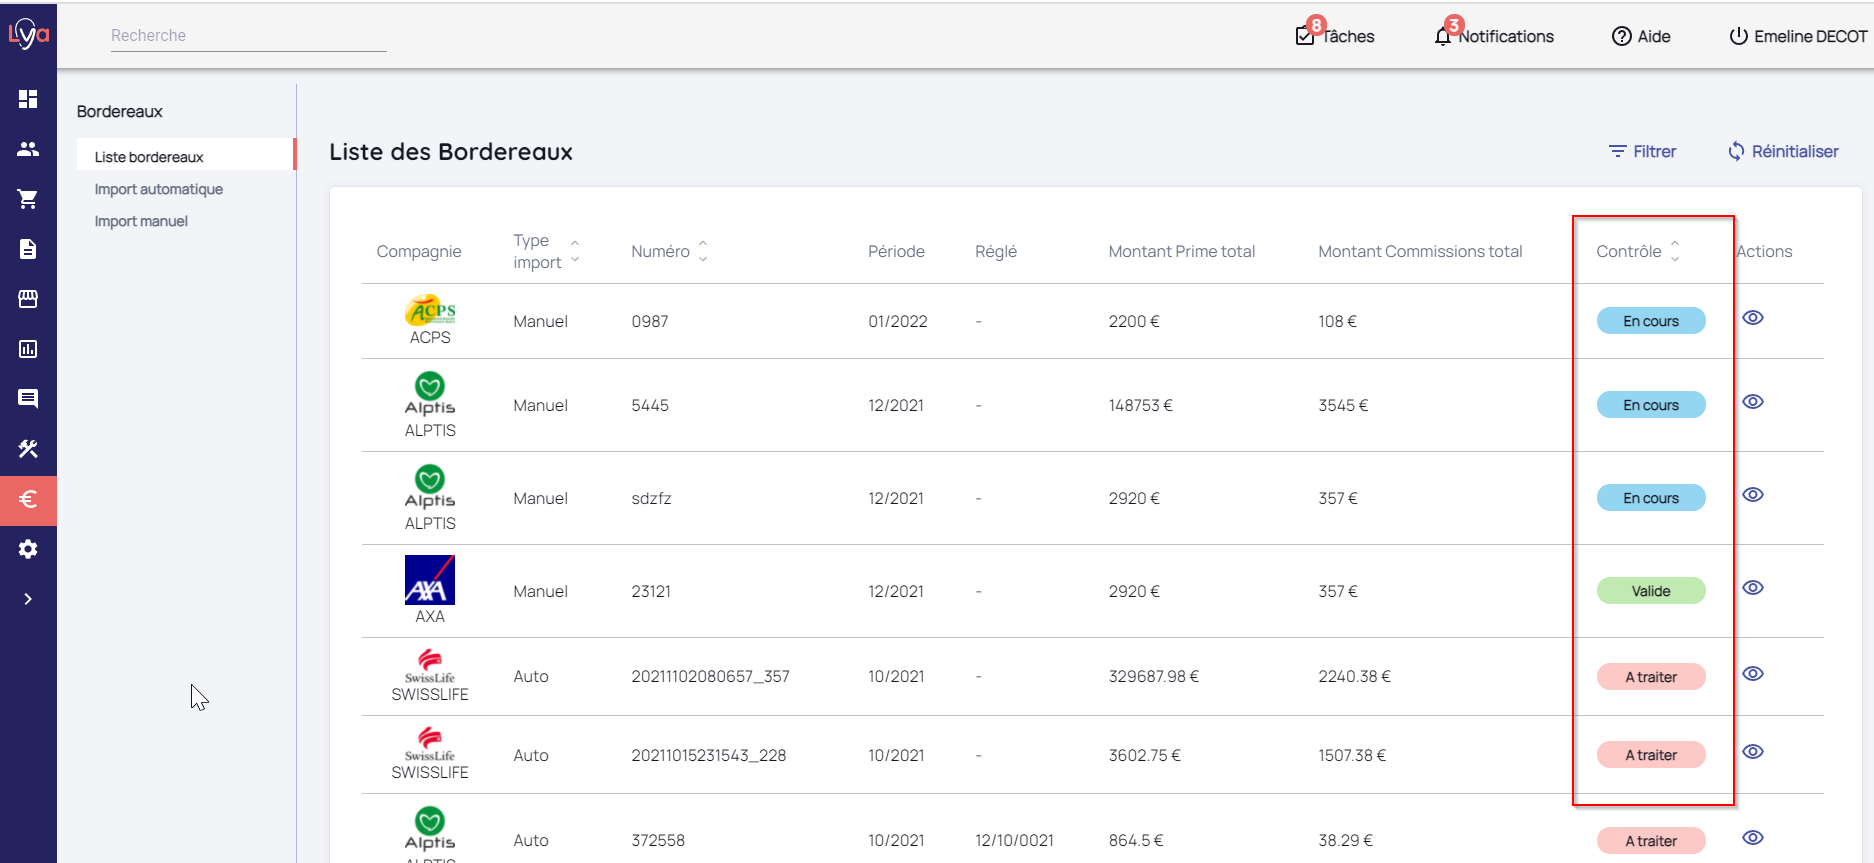1874x863 pixels.
Task: Open Import manuel menu item
Action: click(x=141, y=221)
